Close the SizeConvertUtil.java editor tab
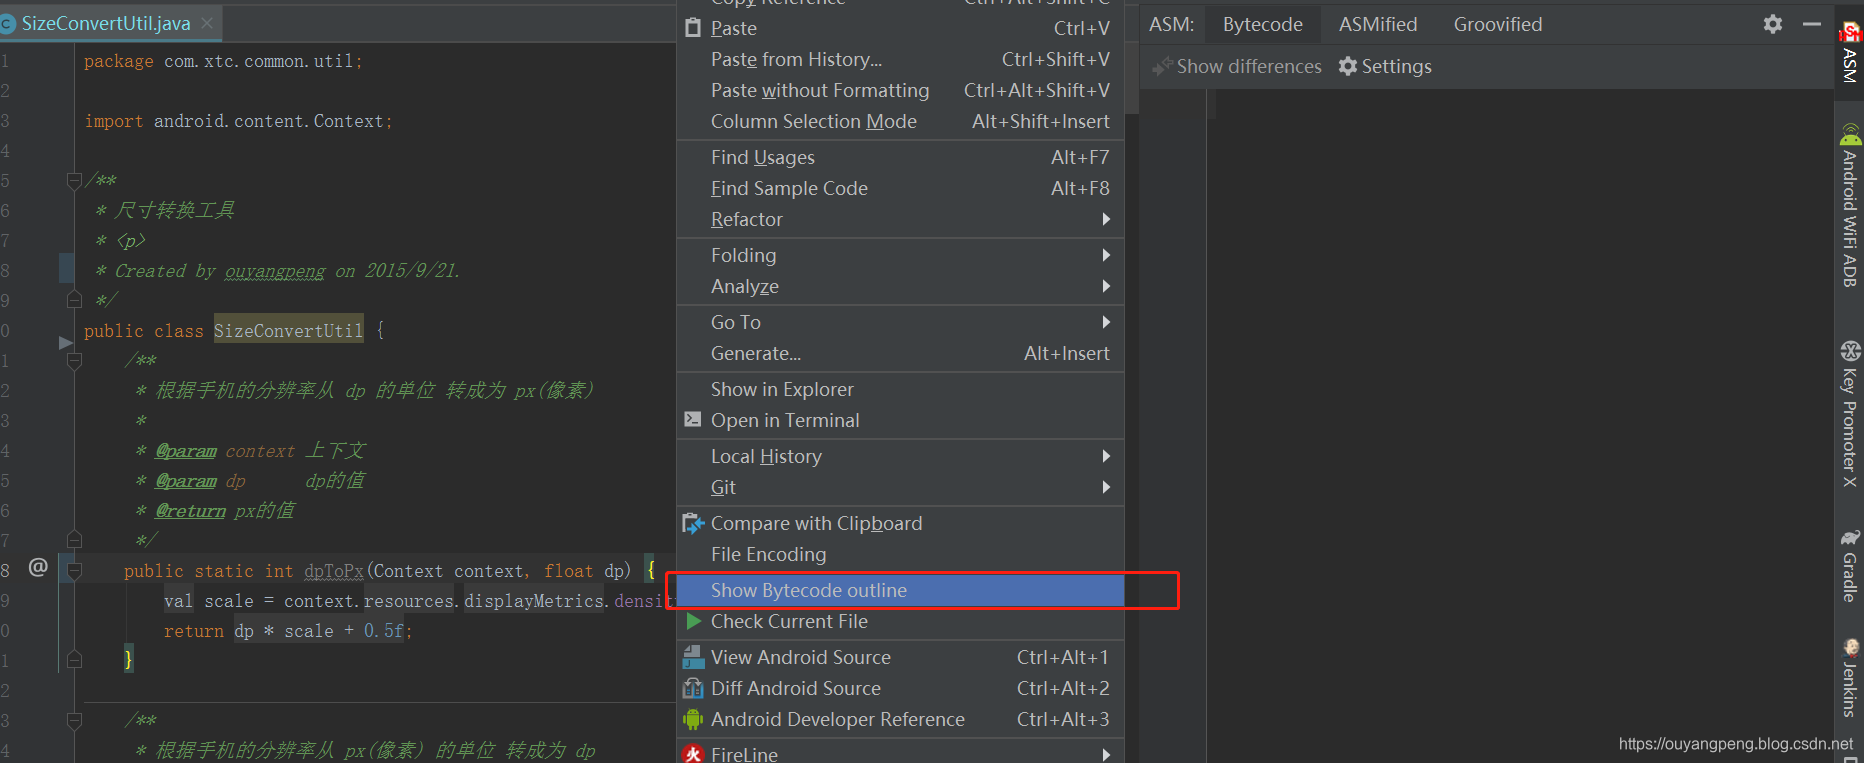 (x=207, y=23)
